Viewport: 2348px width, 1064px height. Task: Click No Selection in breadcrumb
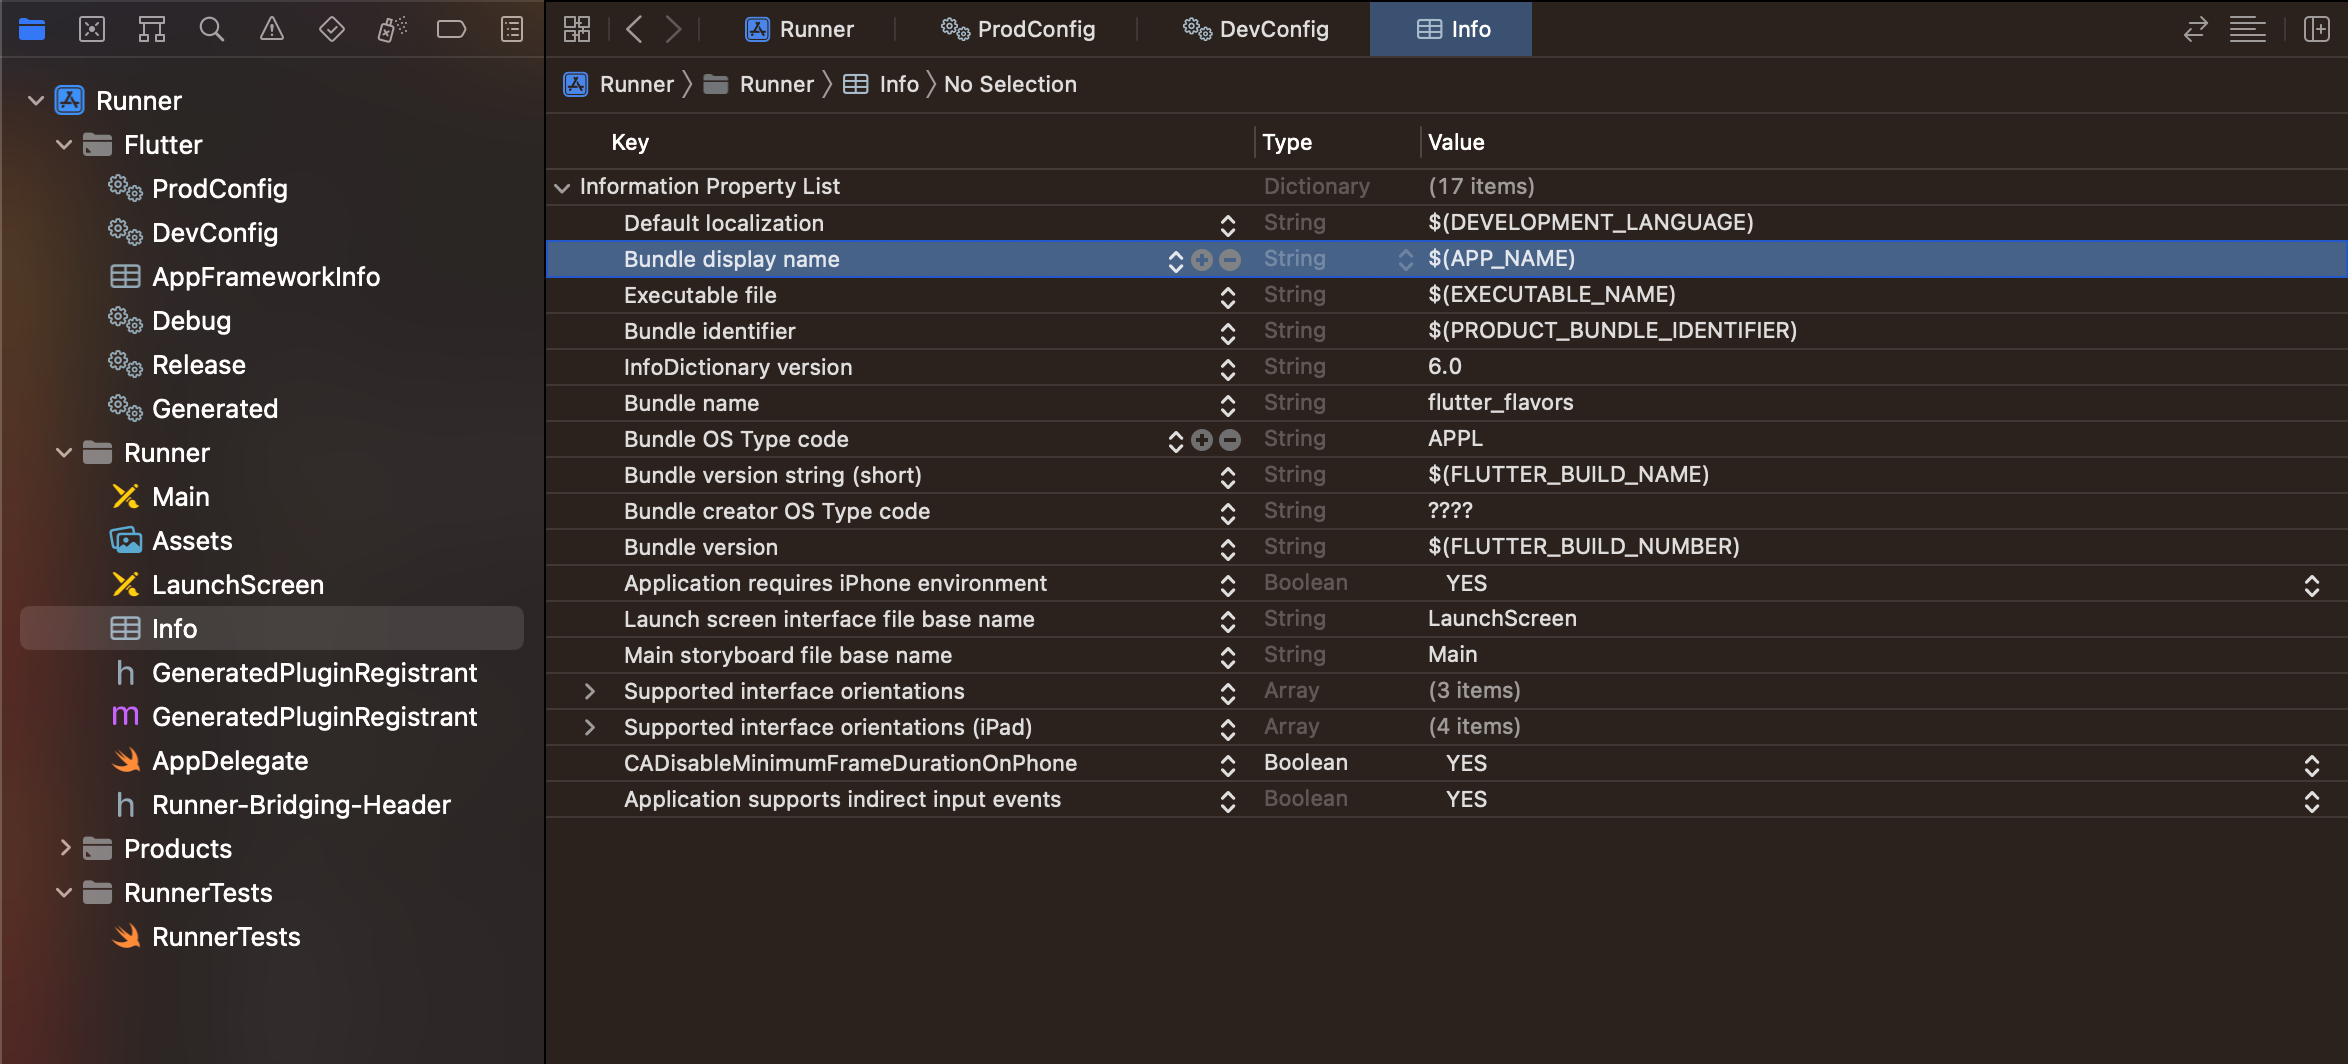pyautogui.click(x=1010, y=84)
